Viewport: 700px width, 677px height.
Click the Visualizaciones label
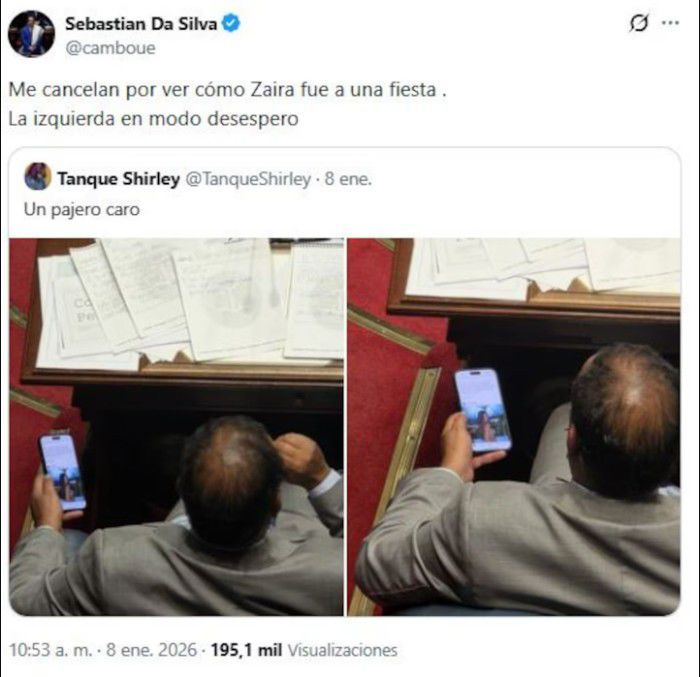(x=342, y=650)
